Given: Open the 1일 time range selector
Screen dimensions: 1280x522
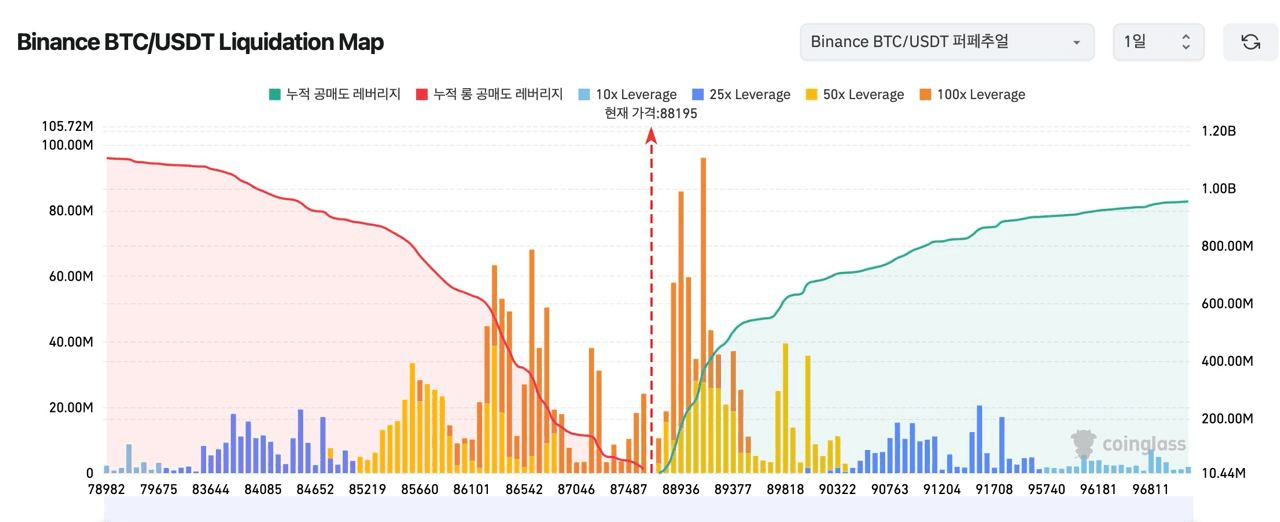Looking at the screenshot, I should [1157, 42].
